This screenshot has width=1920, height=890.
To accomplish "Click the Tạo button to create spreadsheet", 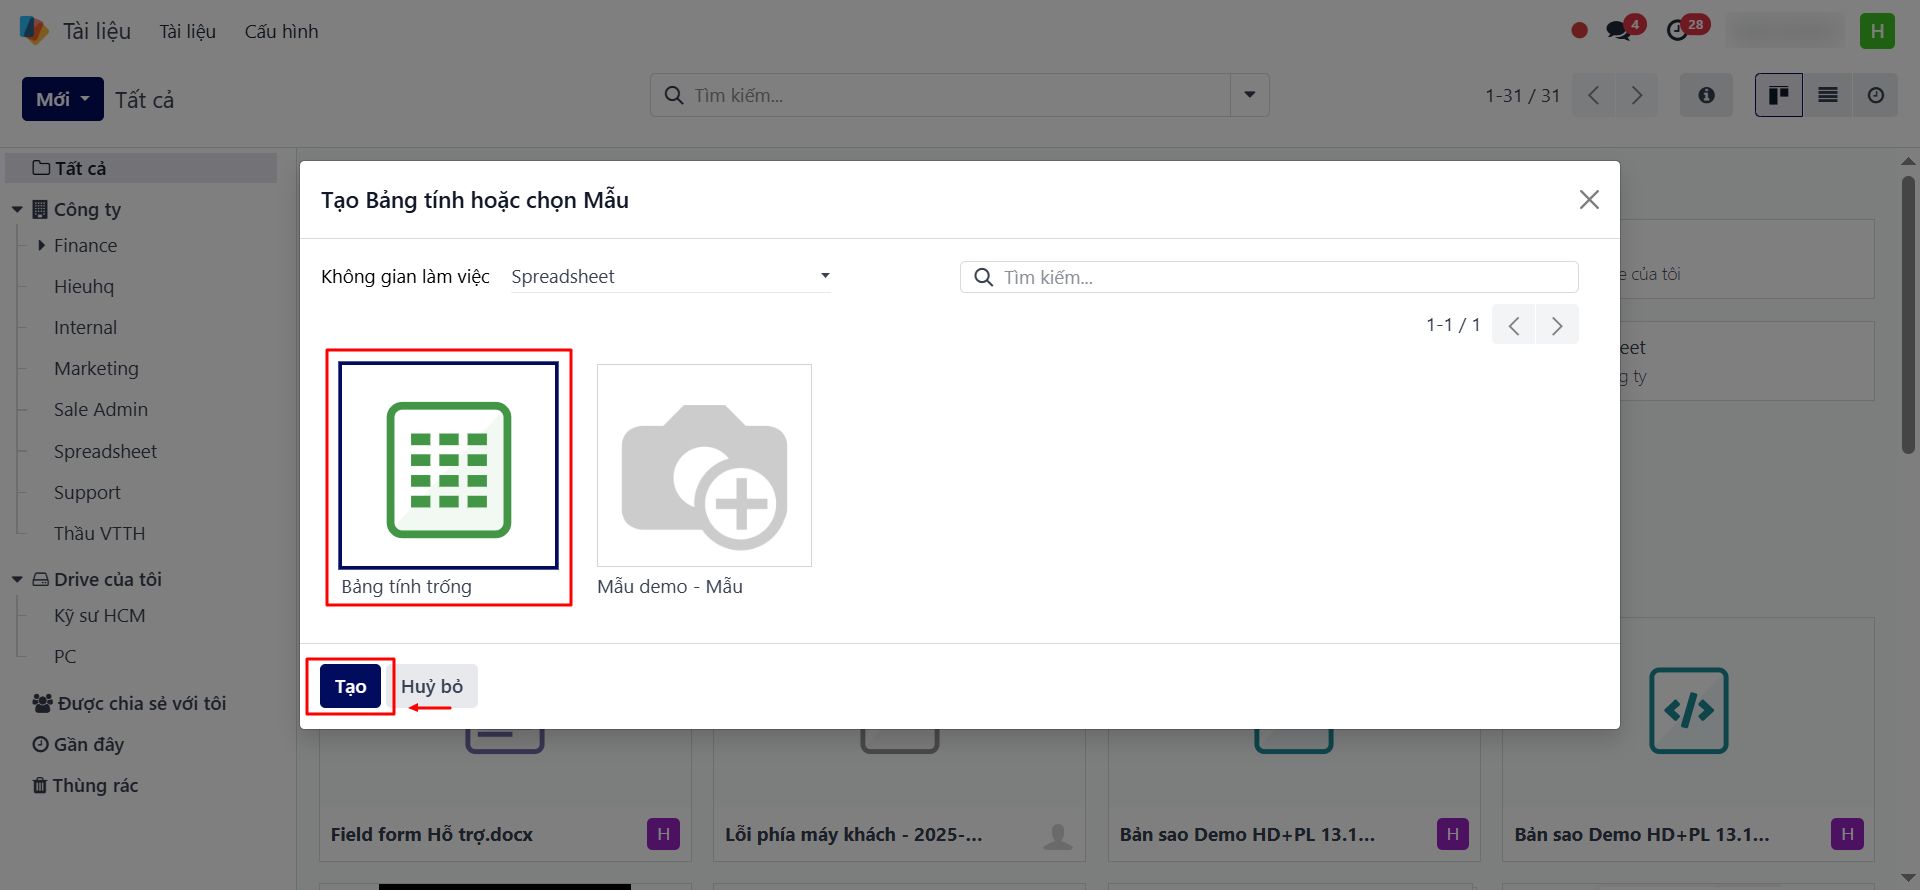I will [350, 686].
